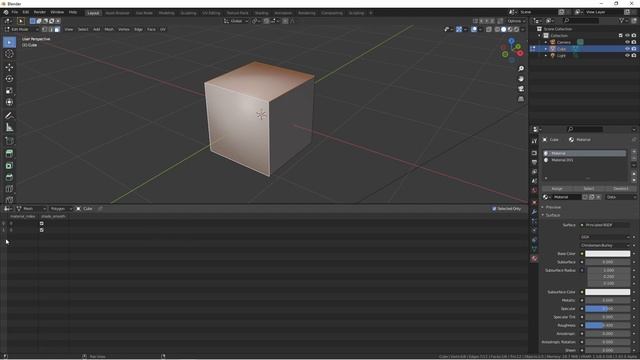Open the Polygon domain dropdown
Image resolution: width=640 pixels, height=360 pixels.
(x=60, y=209)
